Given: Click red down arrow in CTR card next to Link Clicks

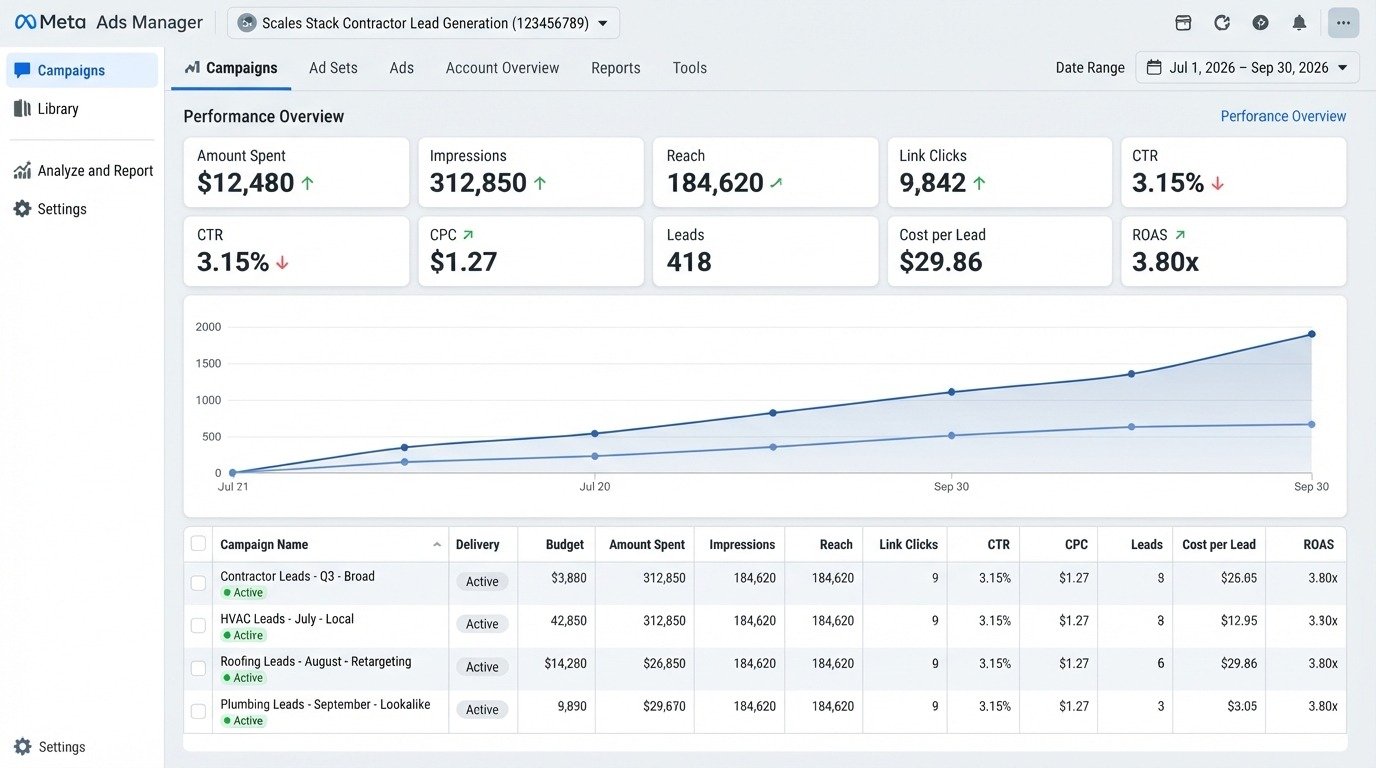Looking at the screenshot, I should pyautogui.click(x=1217, y=183).
